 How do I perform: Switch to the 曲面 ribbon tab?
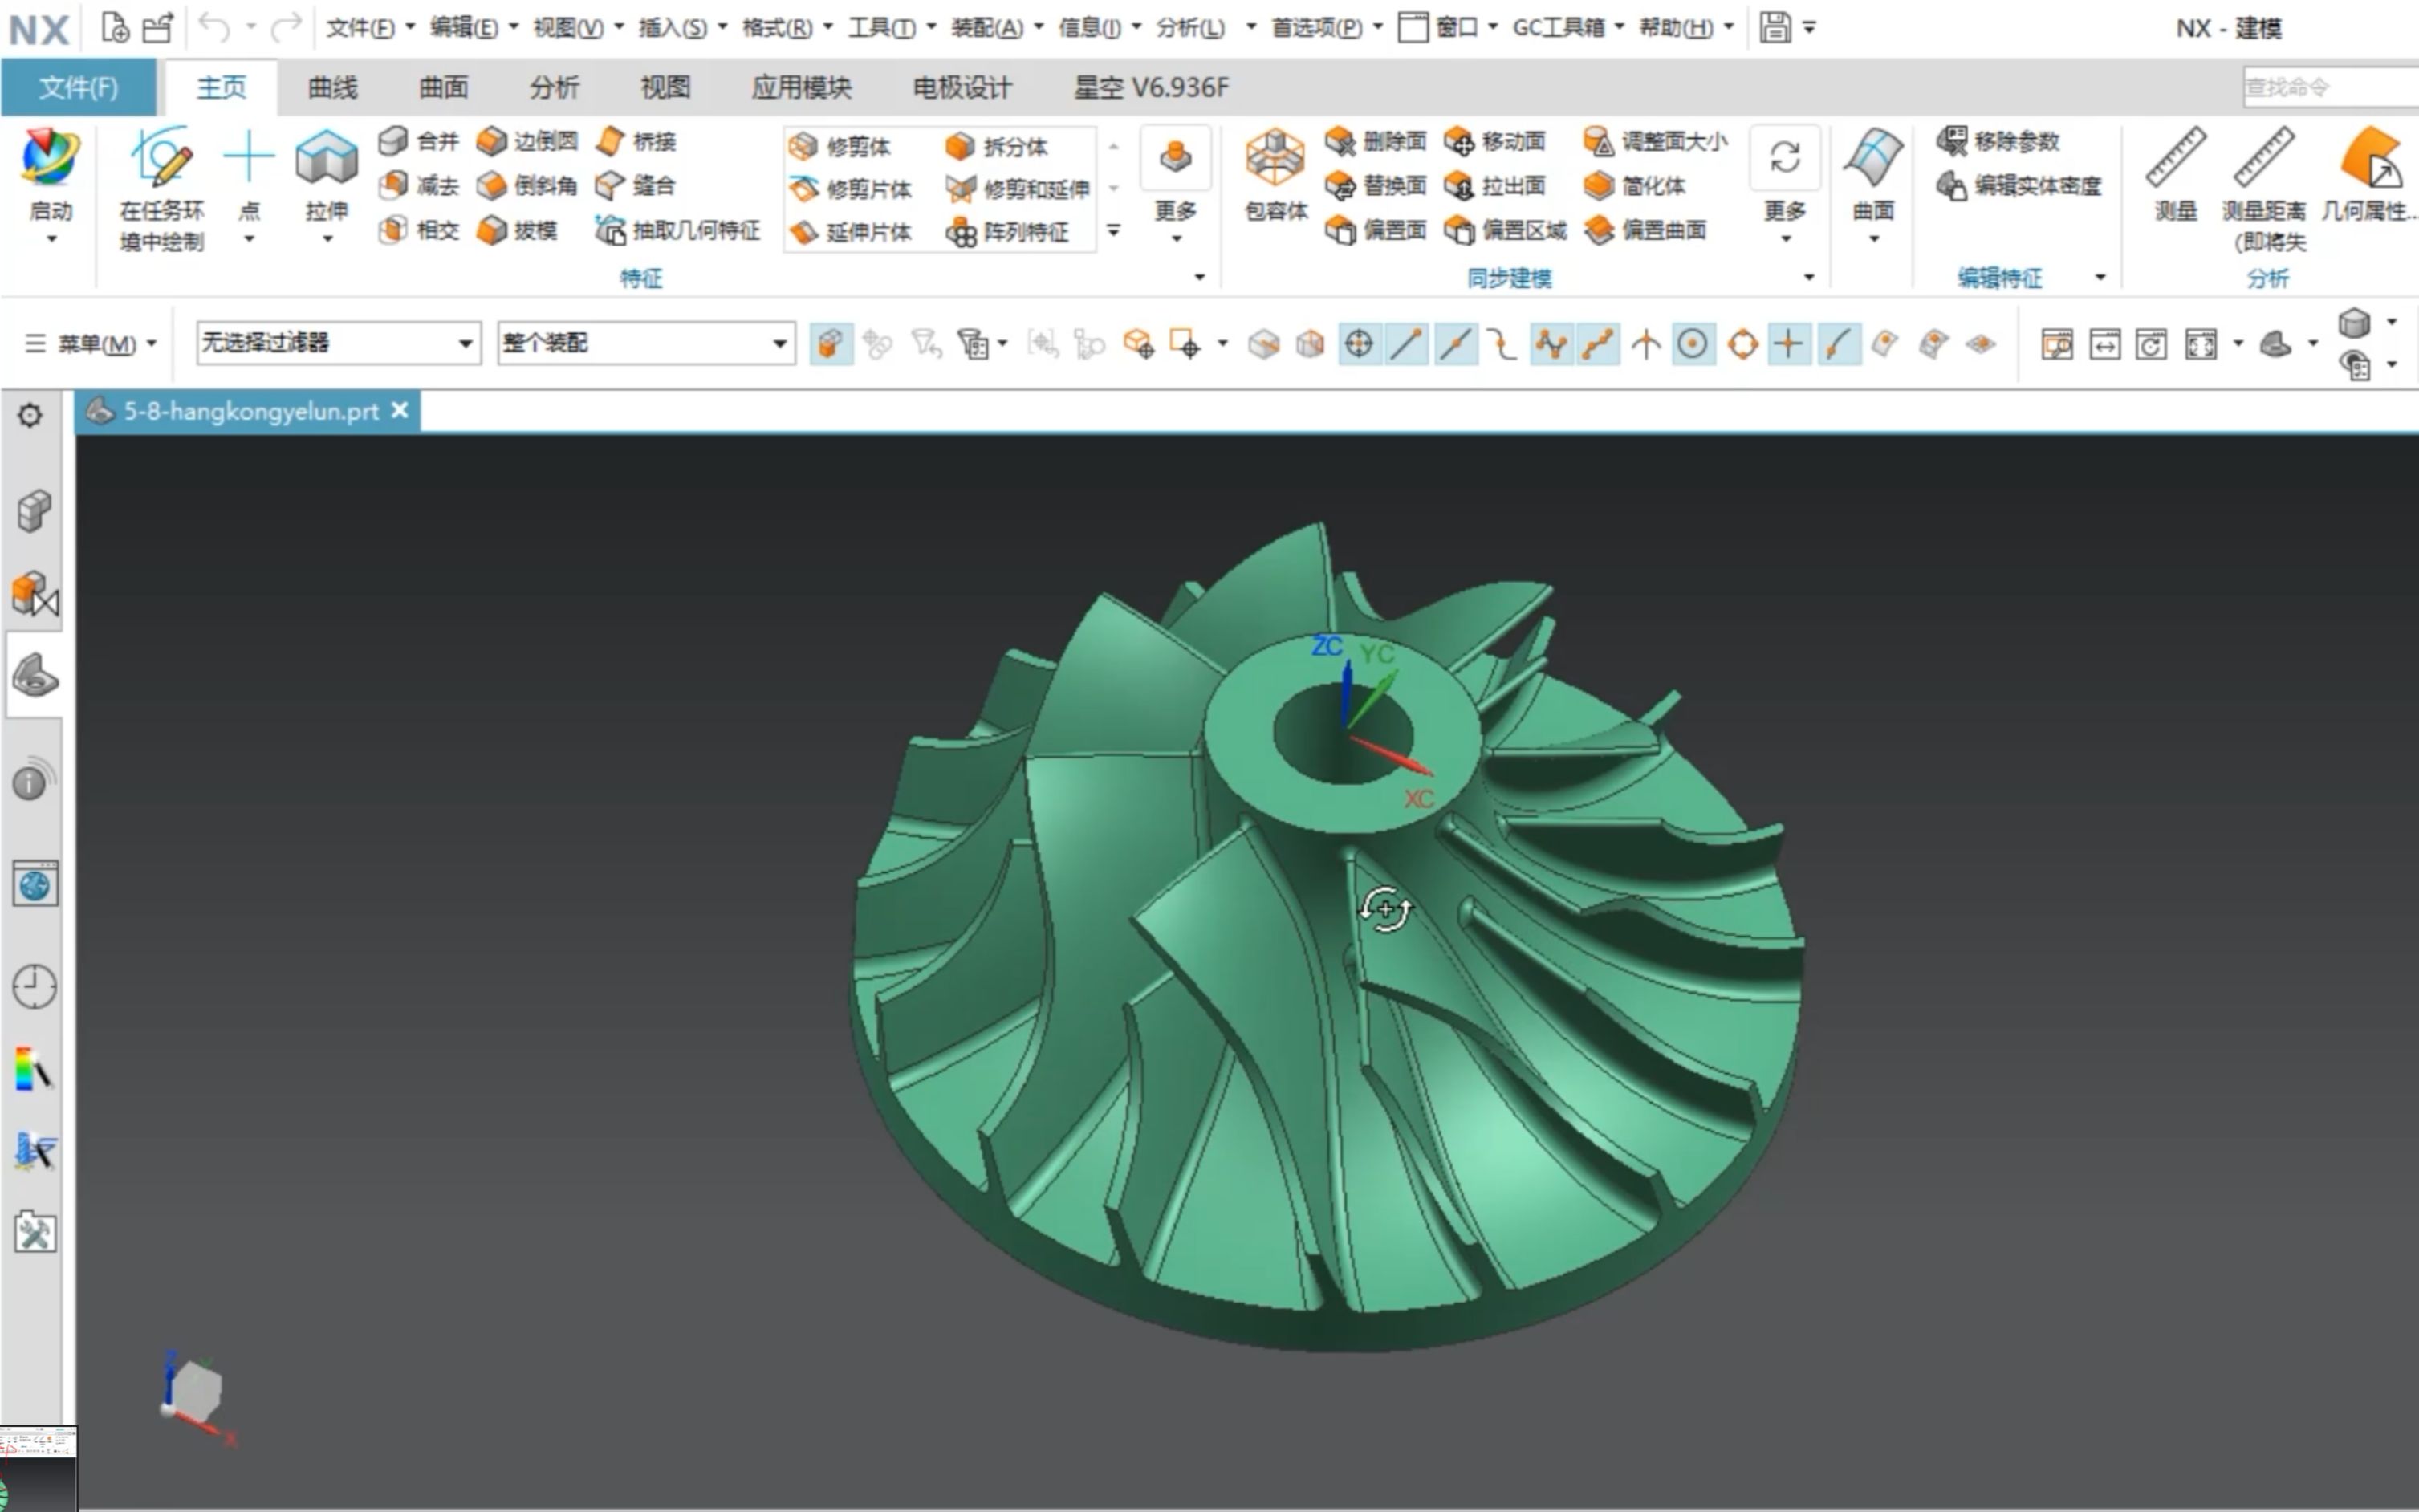pyautogui.click(x=443, y=88)
